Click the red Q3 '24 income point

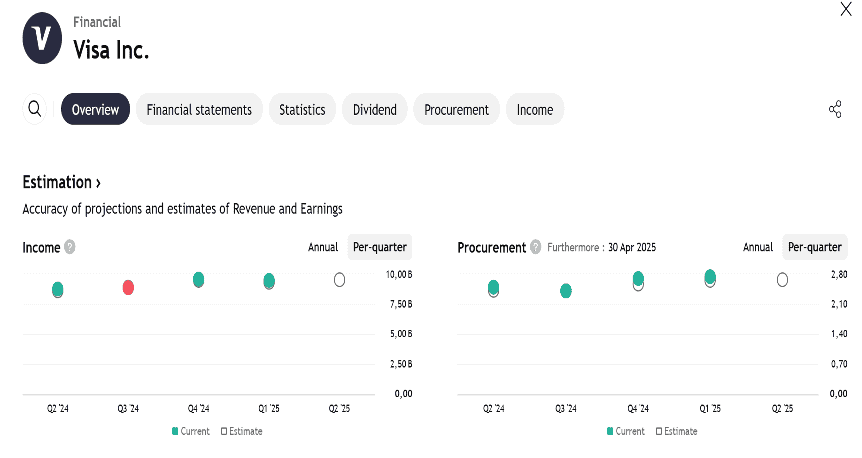(x=128, y=287)
